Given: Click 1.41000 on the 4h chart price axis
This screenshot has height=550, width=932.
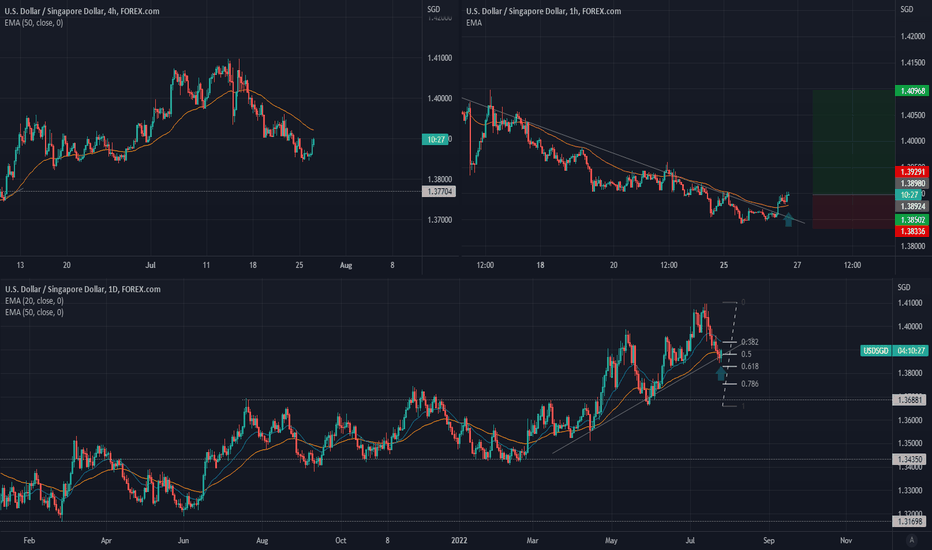Looking at the screenshot, I should tap(439, 58).
